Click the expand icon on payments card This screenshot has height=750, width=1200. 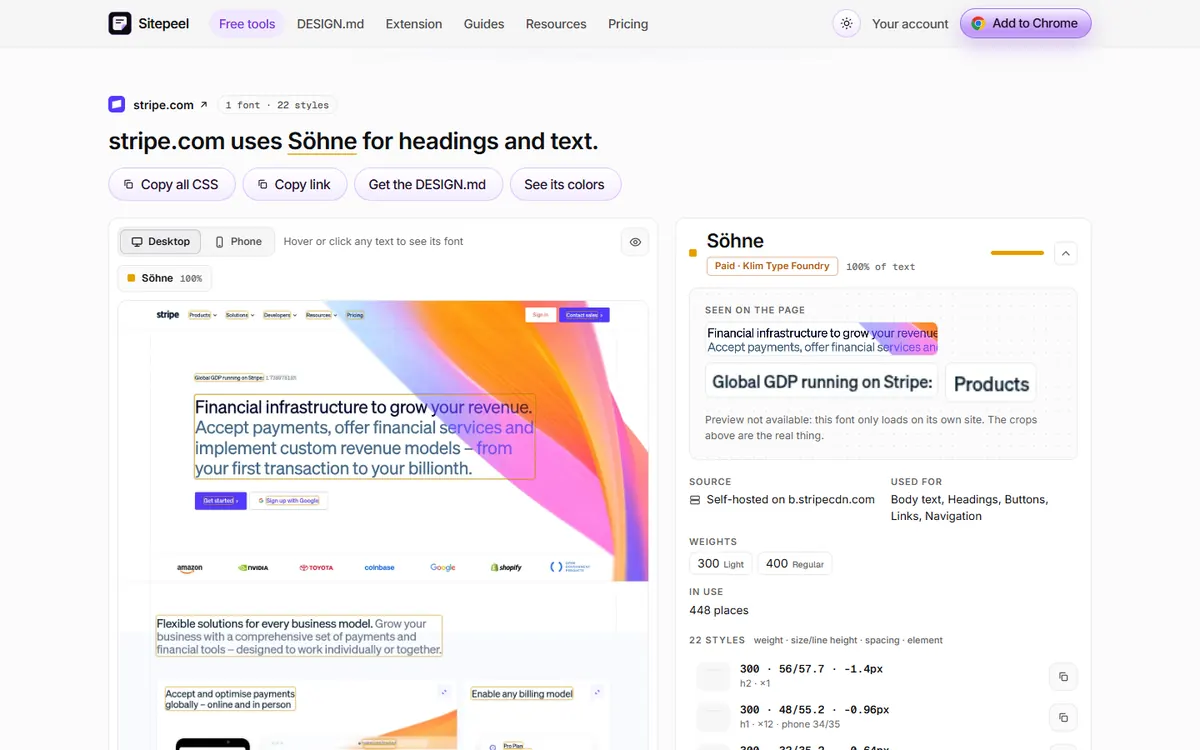(x=444, y=691)
